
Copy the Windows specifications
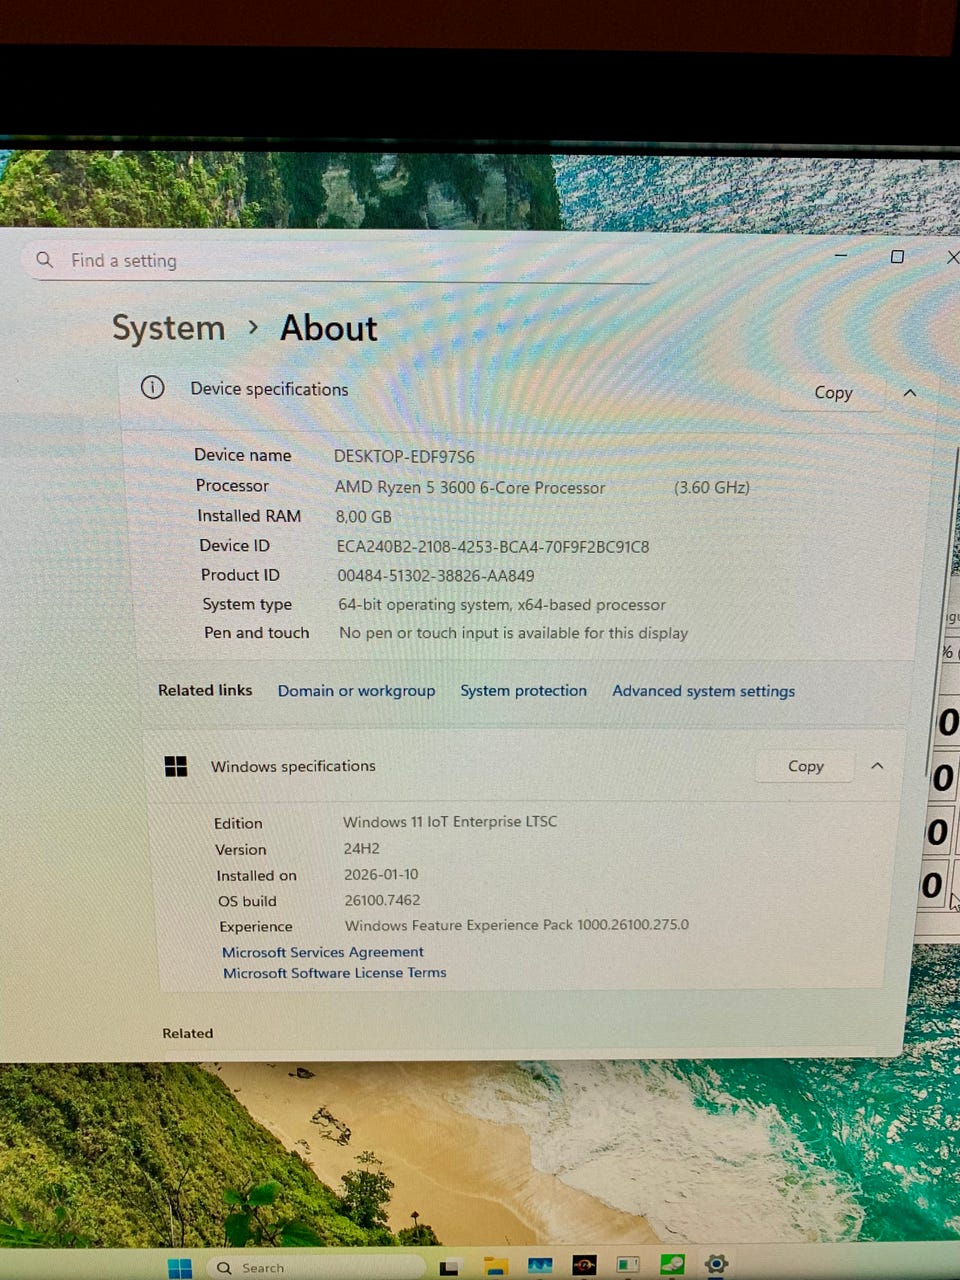(806, 766)
